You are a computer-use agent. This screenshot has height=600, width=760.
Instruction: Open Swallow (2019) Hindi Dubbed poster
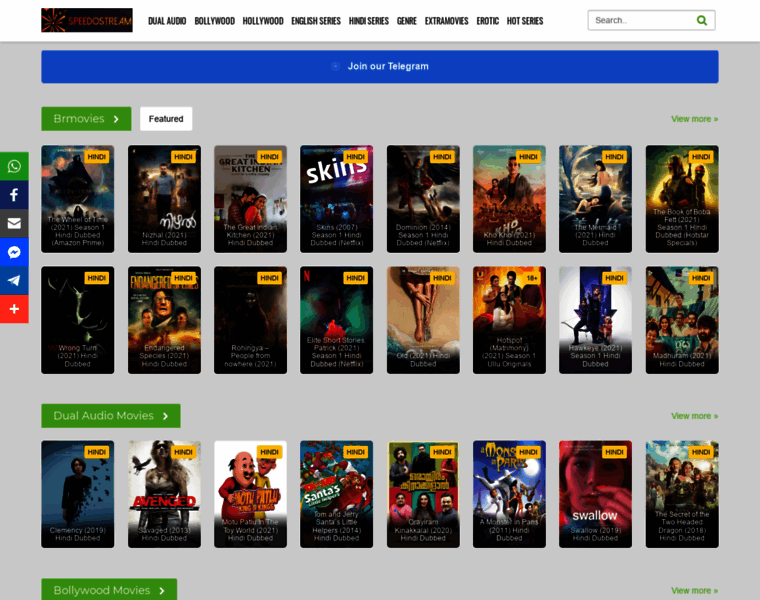[595, 494]
